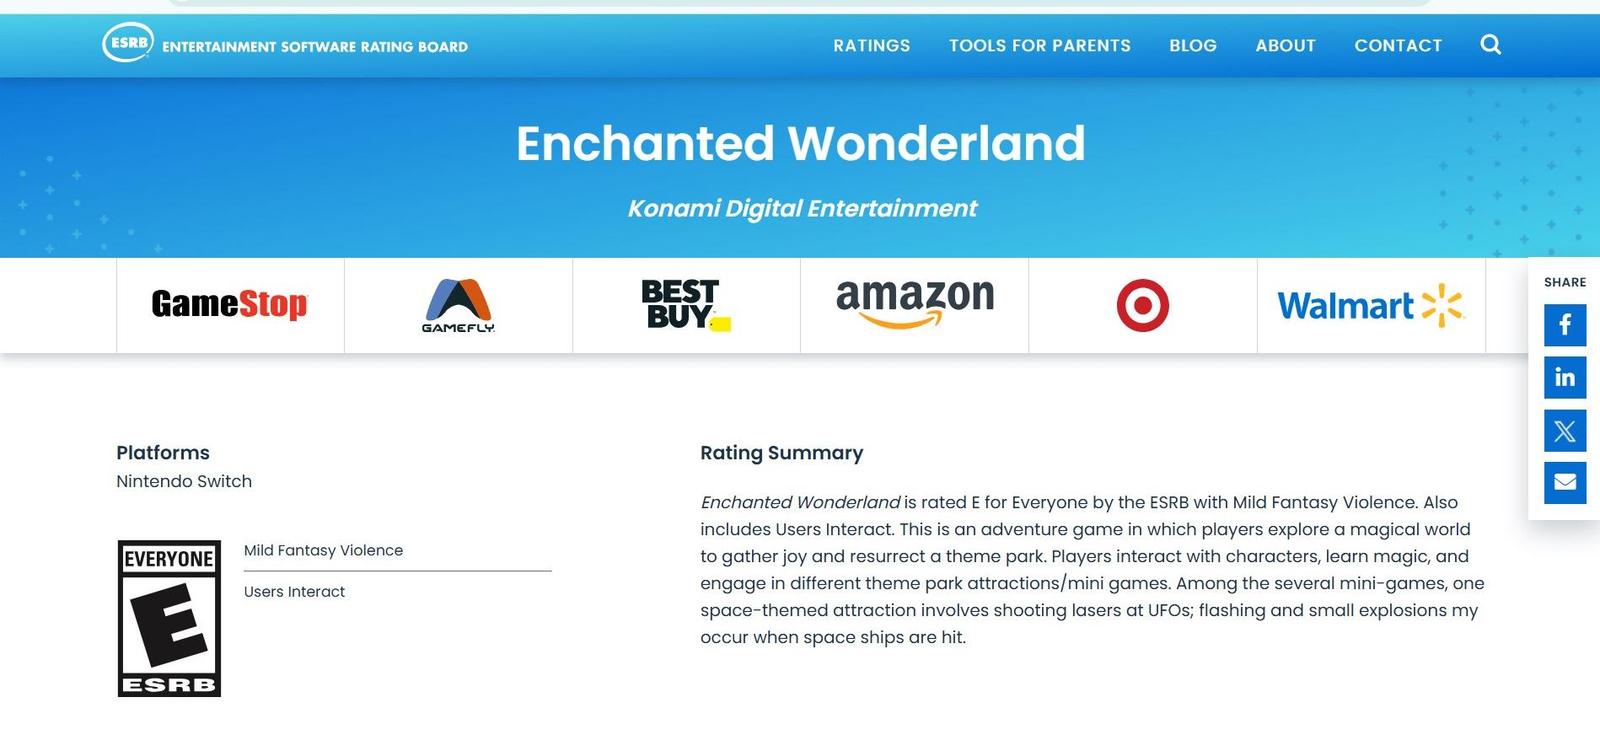Image resolution: width=1600 pixels, height=745 pixels.
Task: Open the GameStop retailer link
Action: [x=229, y=304]
